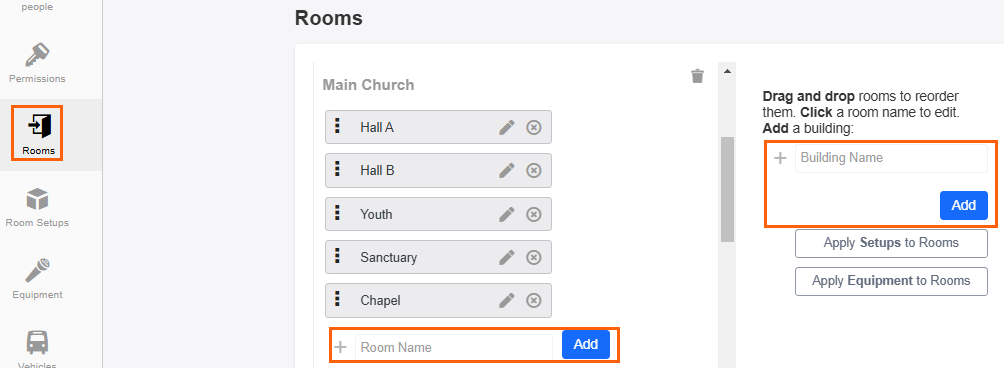The image size is (1004, 368).
Task: Open Room Setups in the sidebar
Action: pos(37,207)
